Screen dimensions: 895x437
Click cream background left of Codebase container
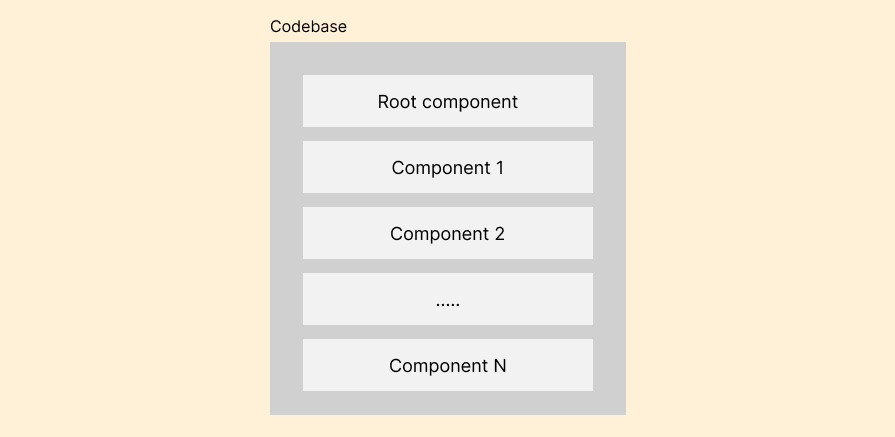click(x=135, y=228)
